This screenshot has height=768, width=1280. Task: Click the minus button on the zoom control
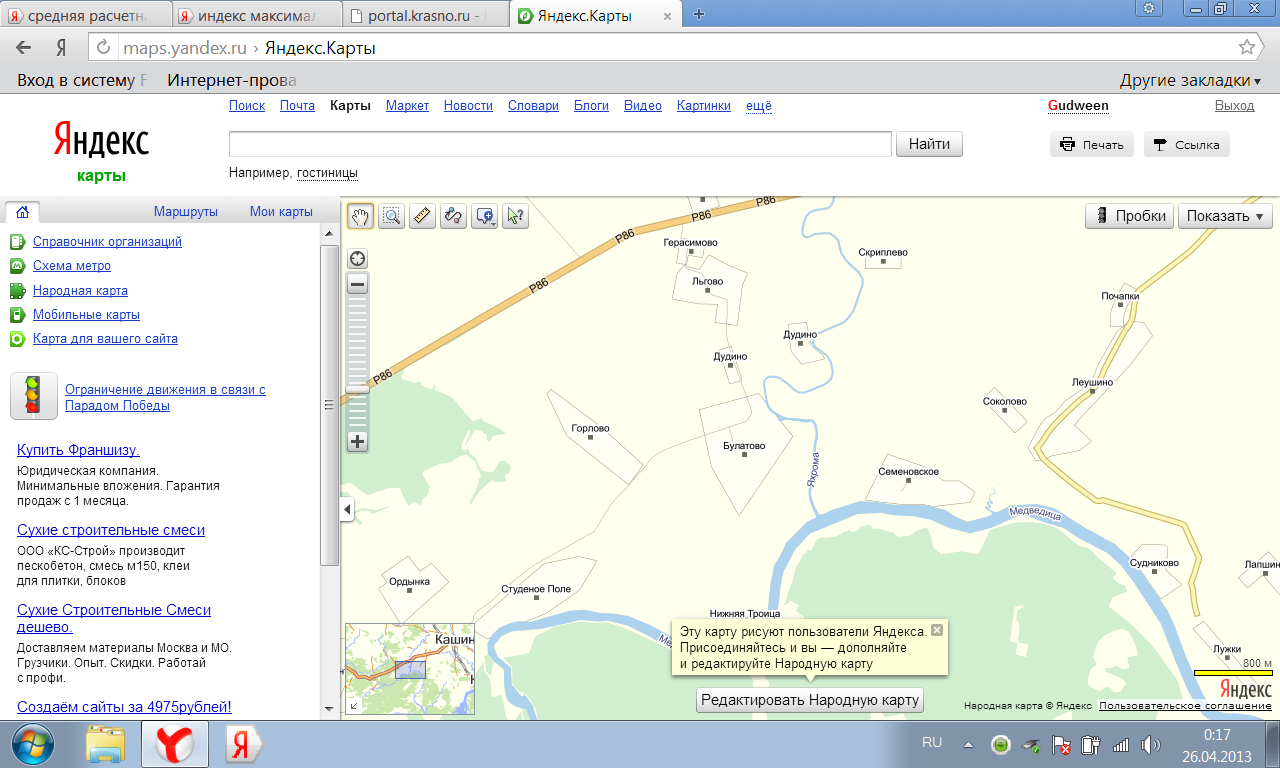357,284
